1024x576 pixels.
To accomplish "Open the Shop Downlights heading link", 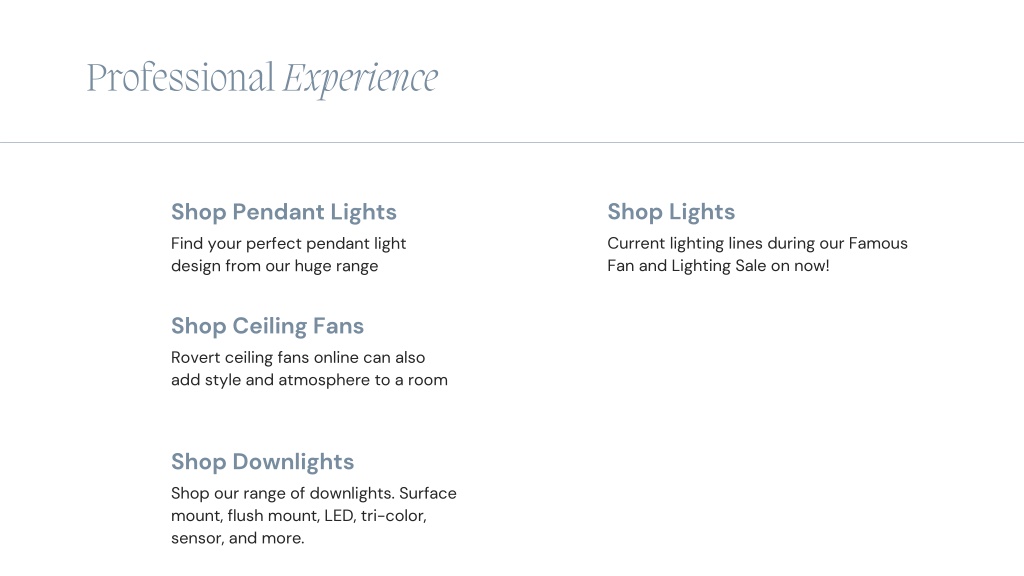I will [263, 462].
